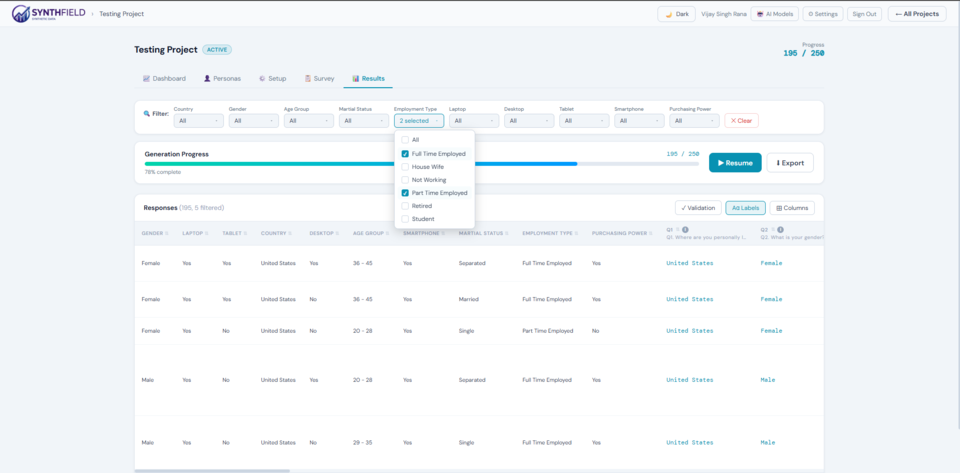Click the Tablet column sort icon

pos(244,233)
